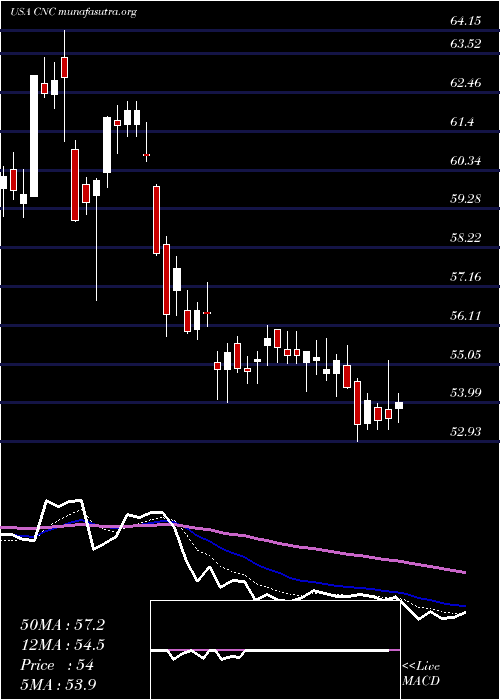Click the MACD inset chart panel

point(275,650)
